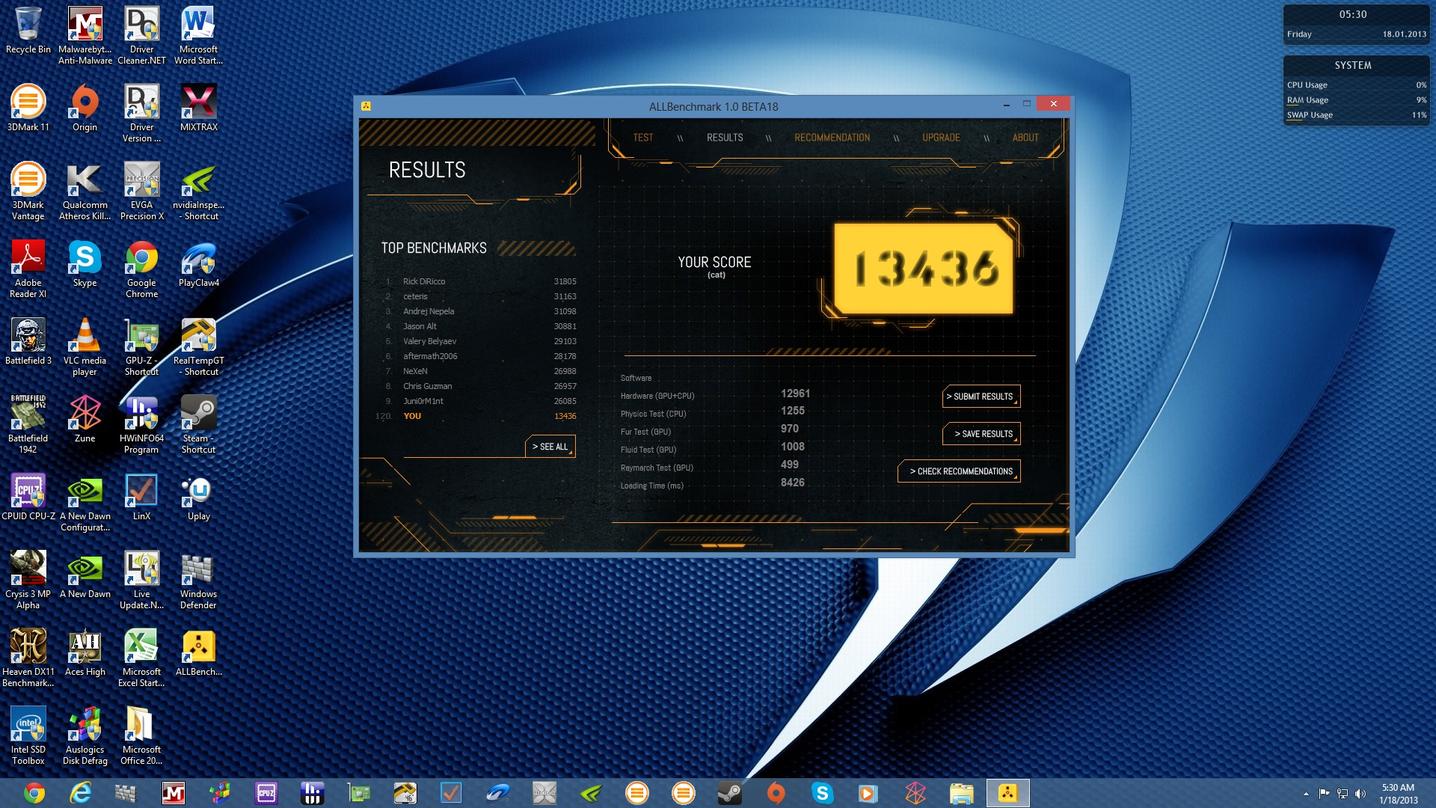The image size is (1436, 808).
Task: Click SEE ALL under top benchmarks
Action: (550, 447)
